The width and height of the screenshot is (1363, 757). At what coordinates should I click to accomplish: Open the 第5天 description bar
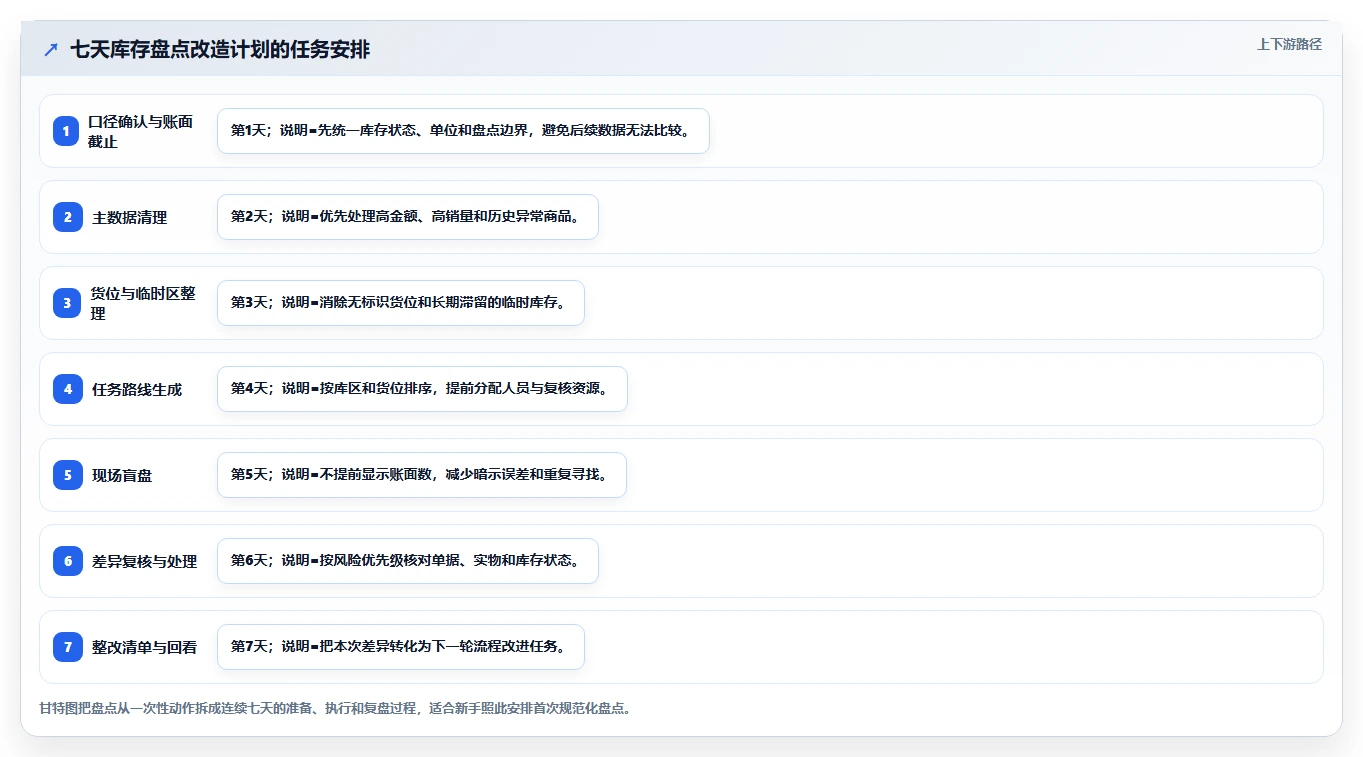[x=422, y=475]
